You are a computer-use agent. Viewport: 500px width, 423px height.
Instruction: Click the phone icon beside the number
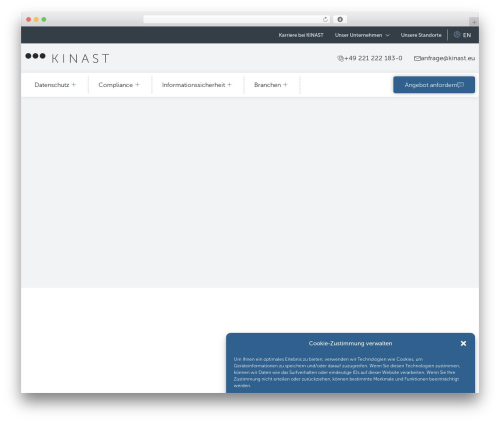pyautogui.click(x=340, y=58)
